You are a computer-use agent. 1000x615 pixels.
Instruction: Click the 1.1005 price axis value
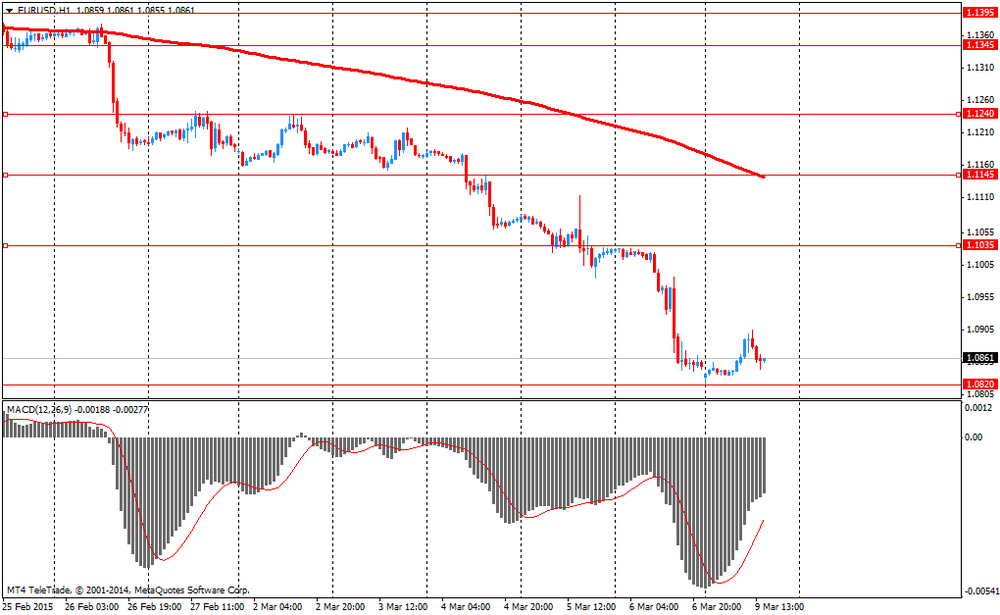(981, 265)
